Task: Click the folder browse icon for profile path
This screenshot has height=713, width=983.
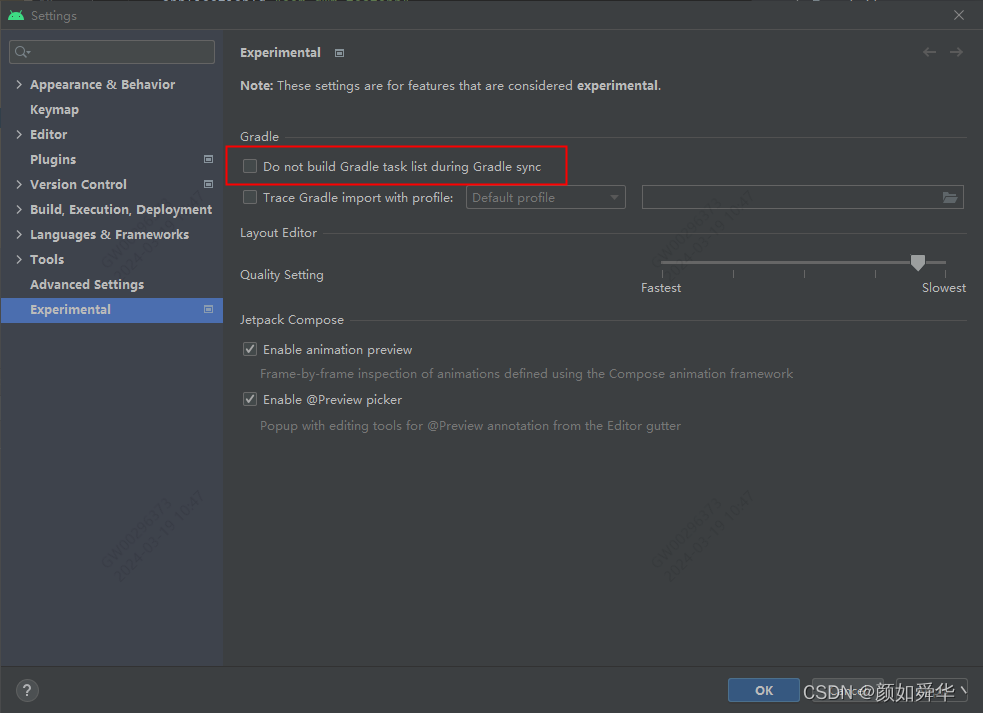Action: tap(950, 197)
